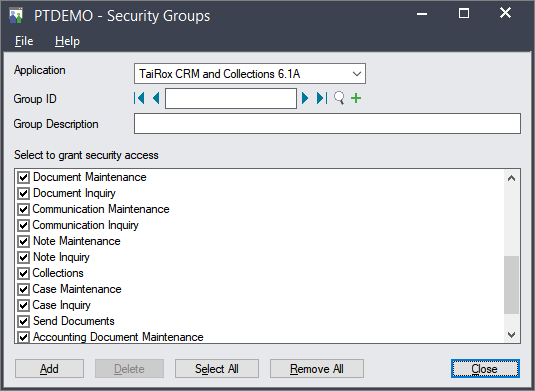Minimize the Security Groups window
The height and width of the screenshot is (391, 535).
click(x=422, y=14)
